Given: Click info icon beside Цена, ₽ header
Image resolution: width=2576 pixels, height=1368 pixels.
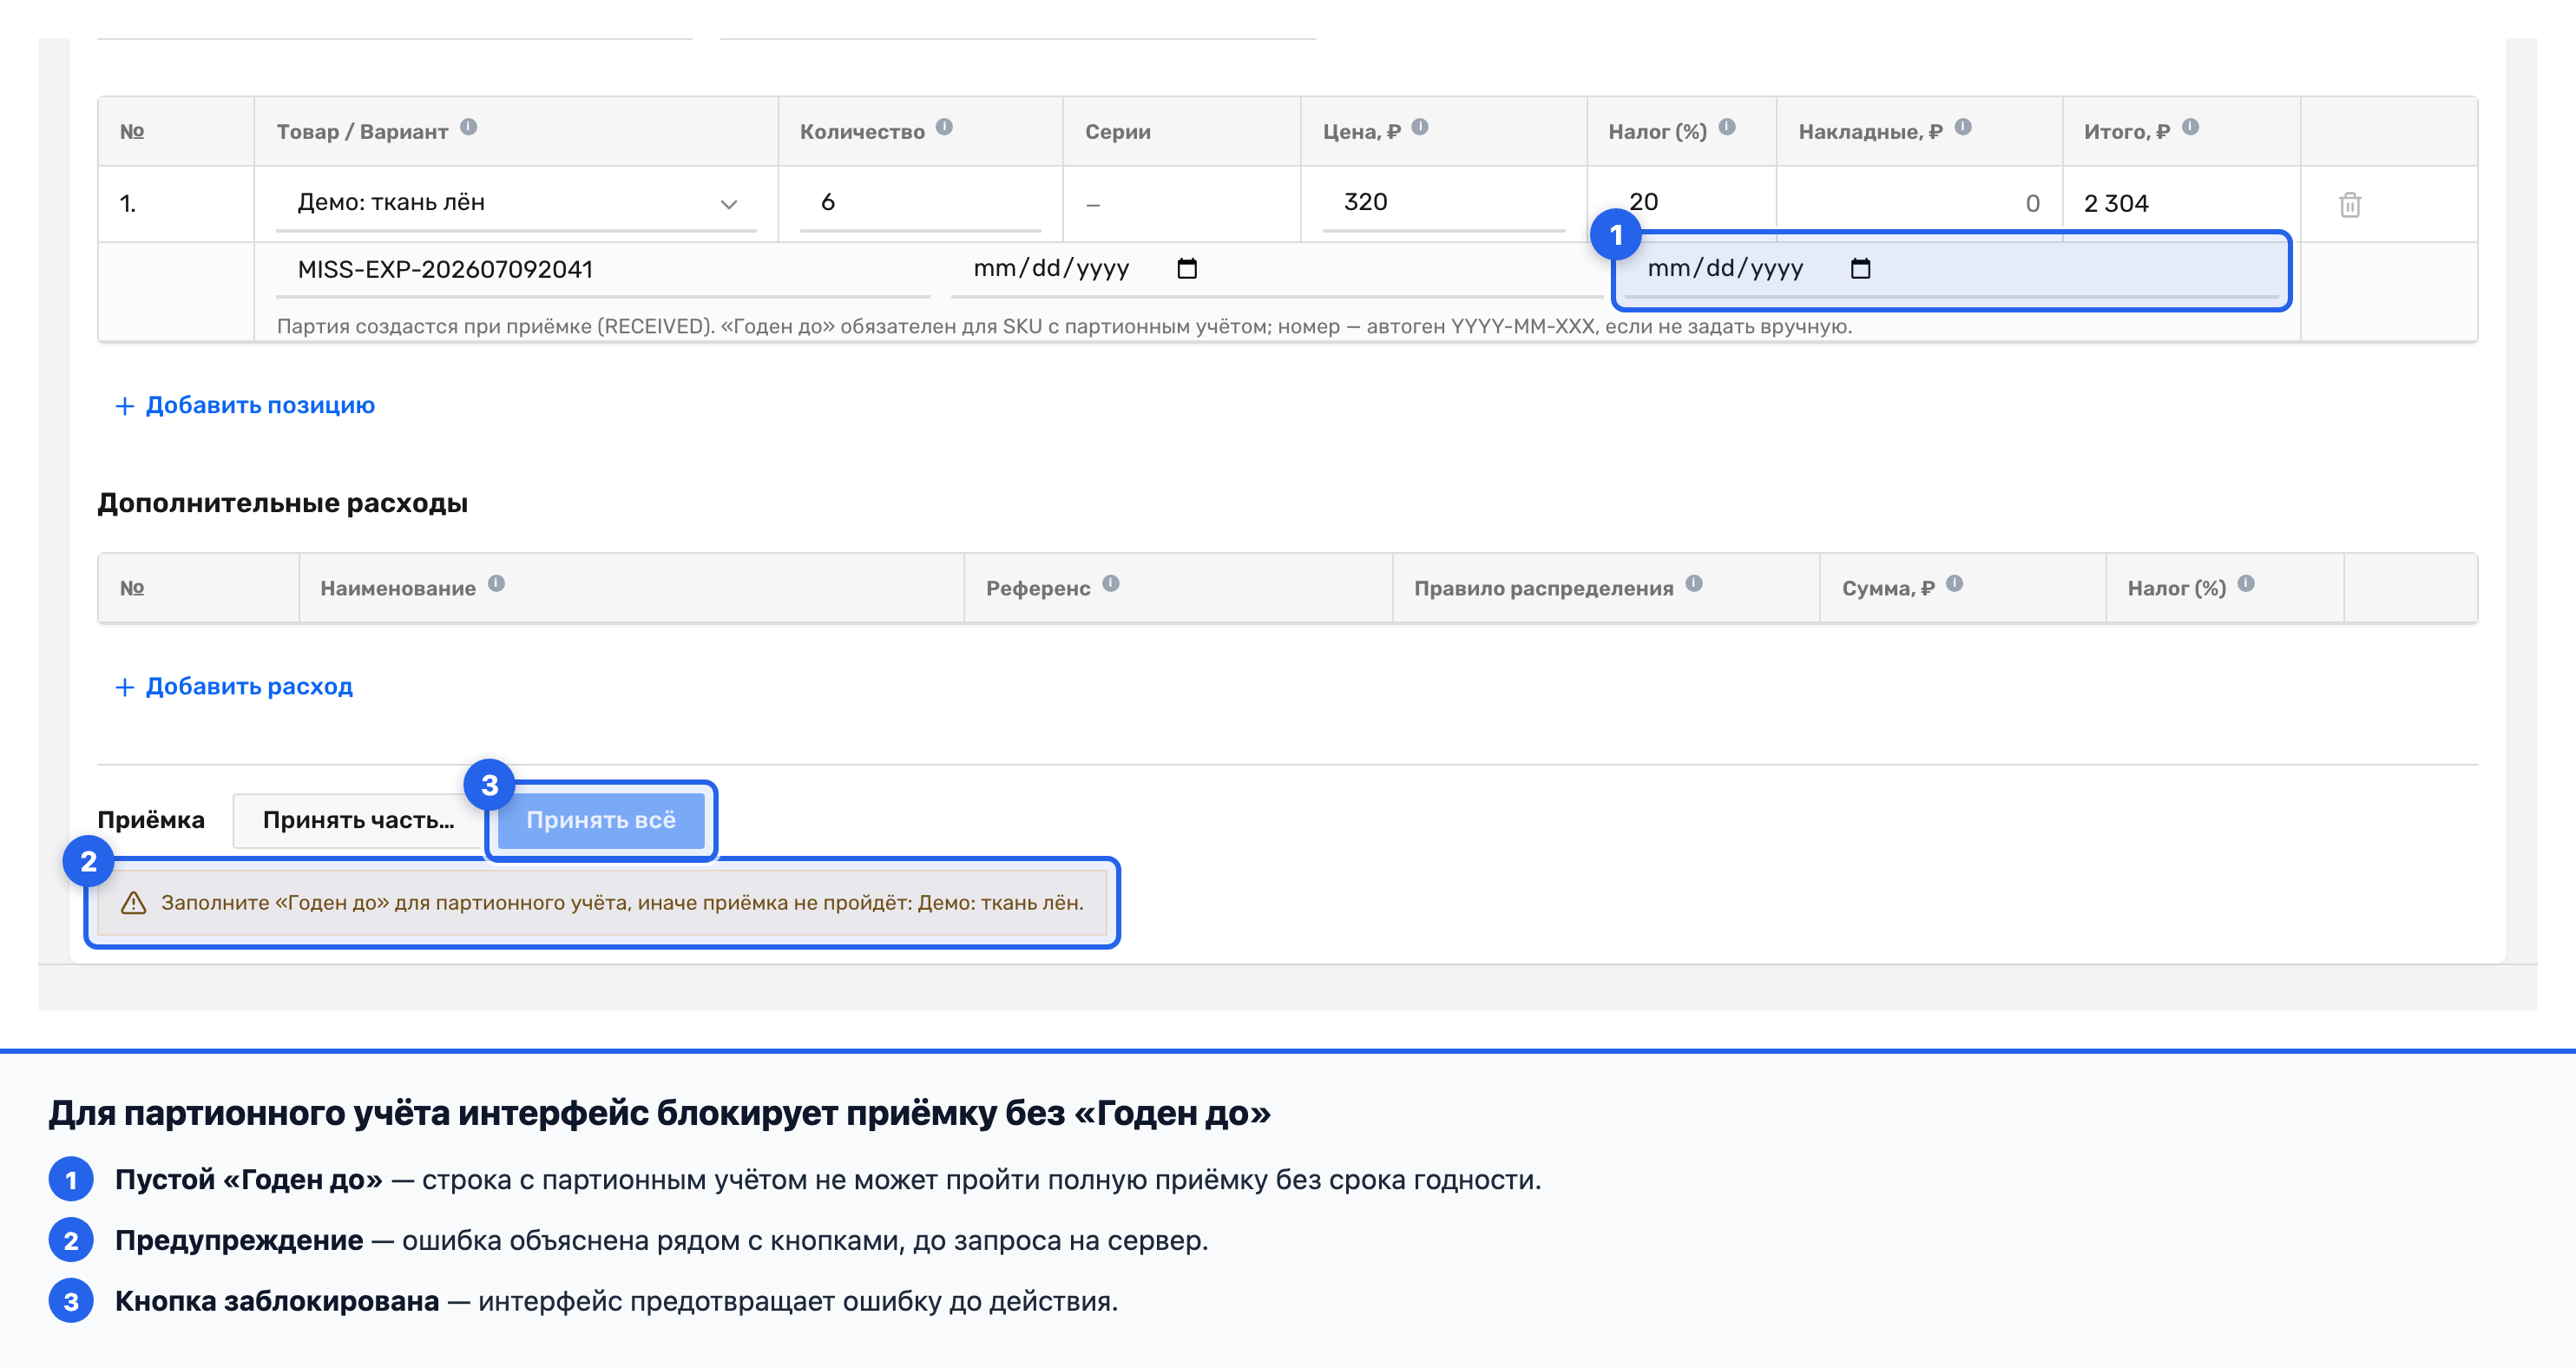Looking at the screenshot, I should (x=1420, y=127).
